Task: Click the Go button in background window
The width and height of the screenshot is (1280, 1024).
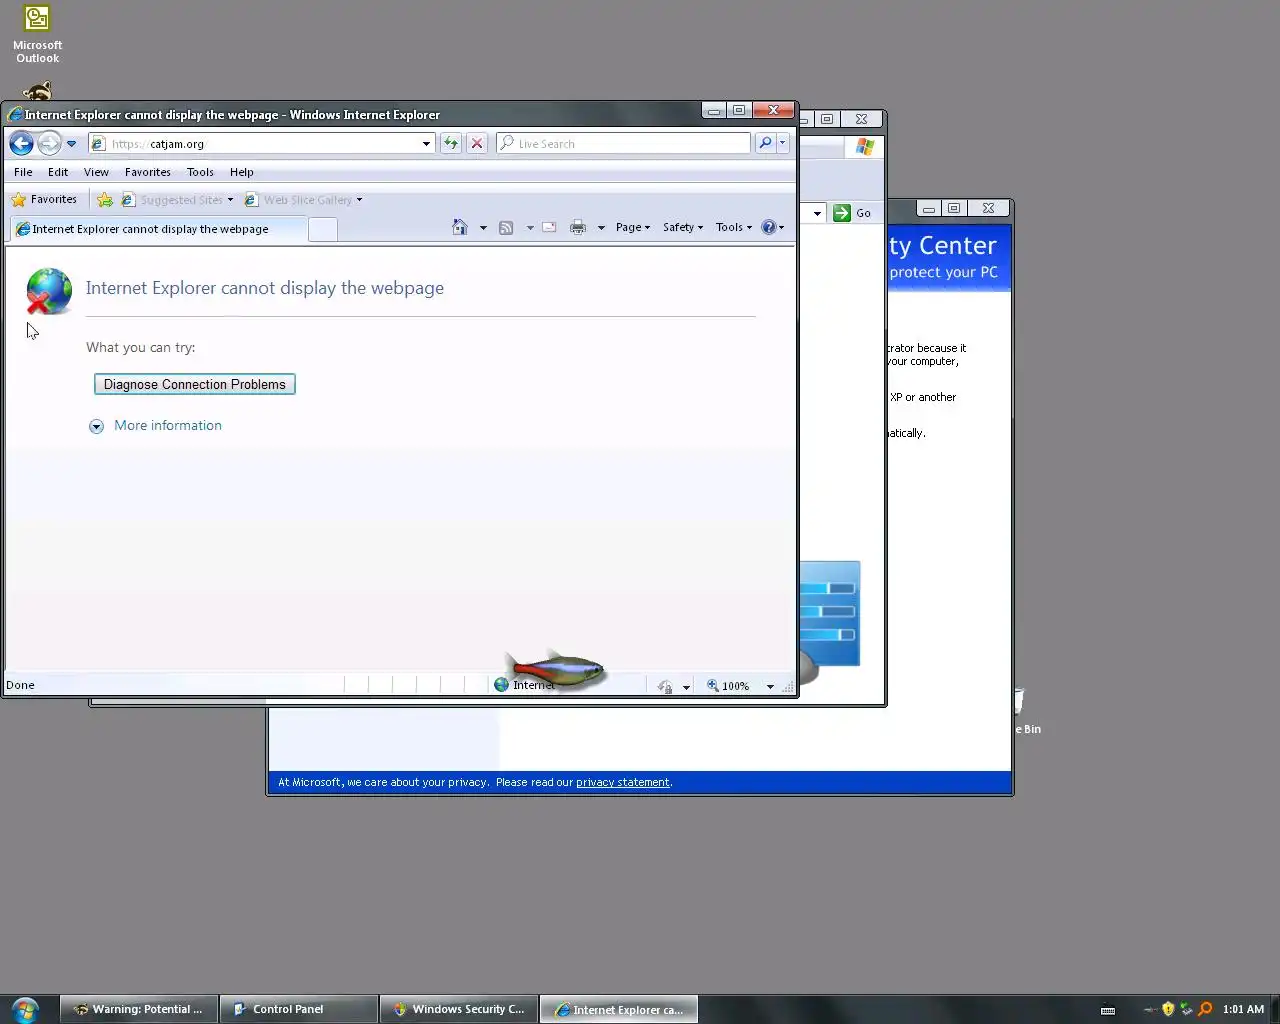Action: pyautogui.click(x=853, y=213)
